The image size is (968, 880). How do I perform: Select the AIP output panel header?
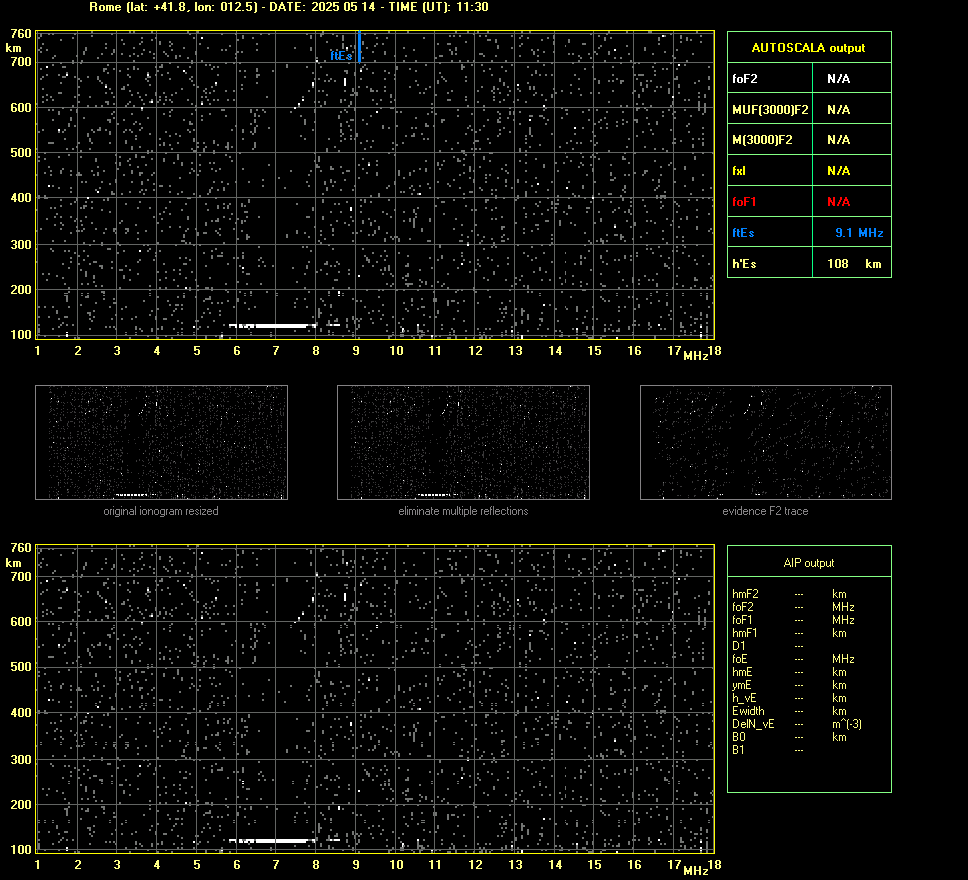808,563
